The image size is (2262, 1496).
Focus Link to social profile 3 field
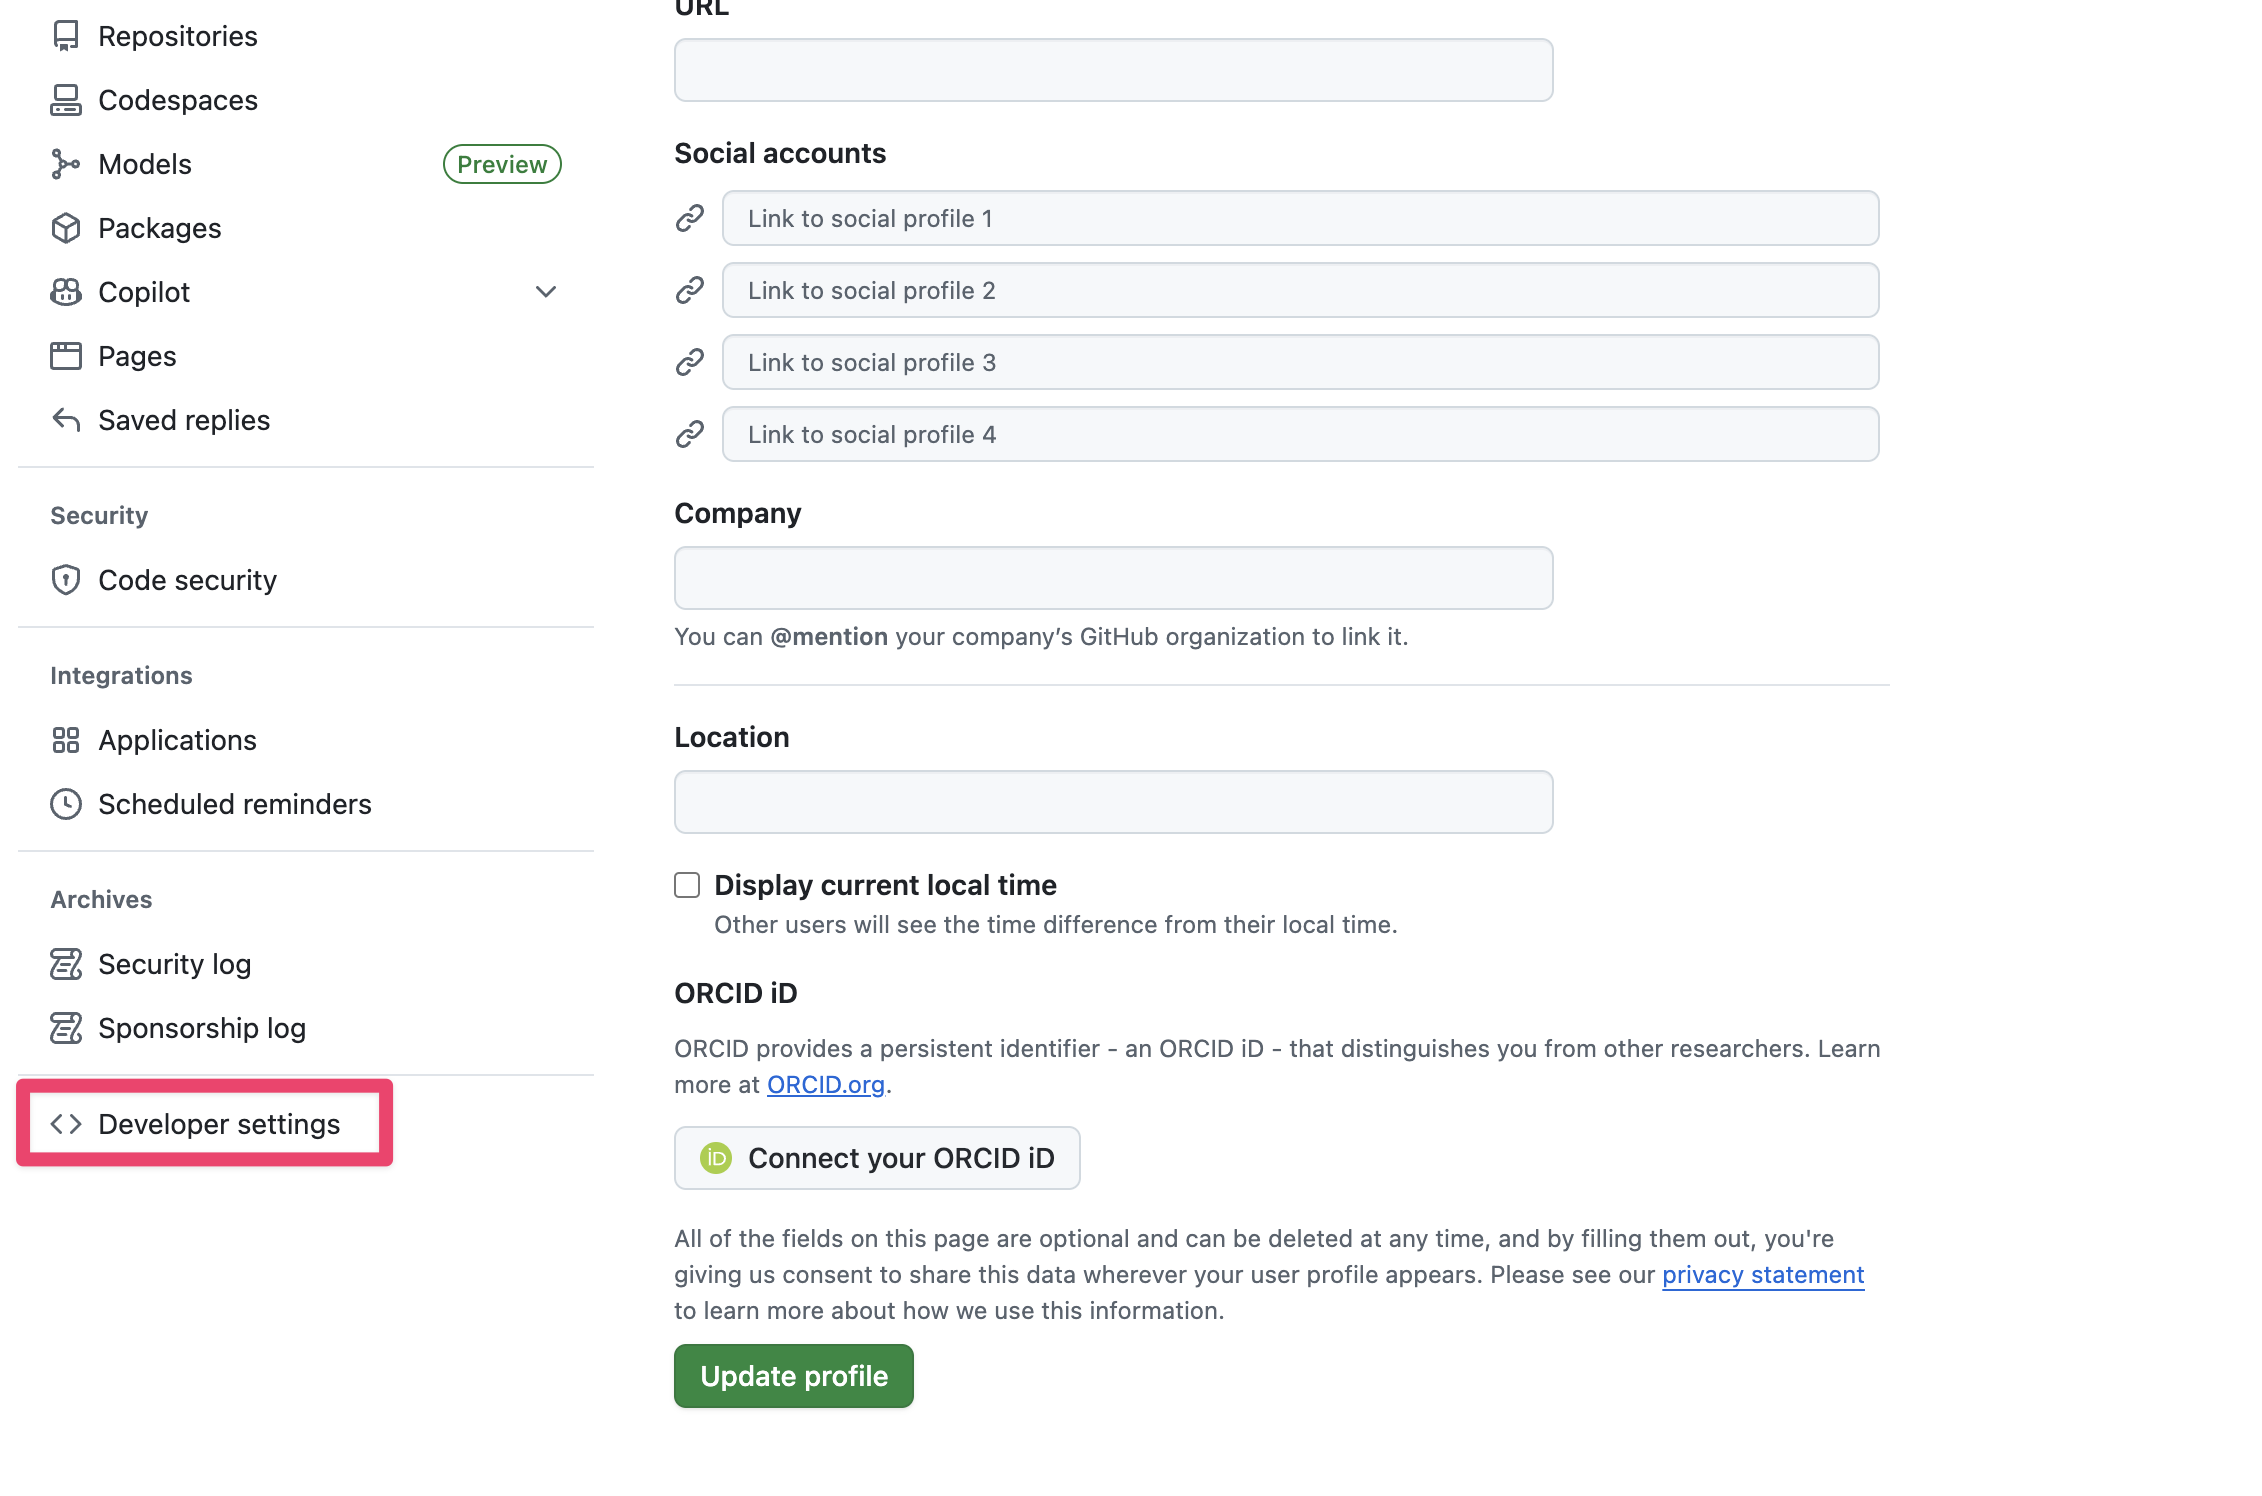tap(1301, 362)
